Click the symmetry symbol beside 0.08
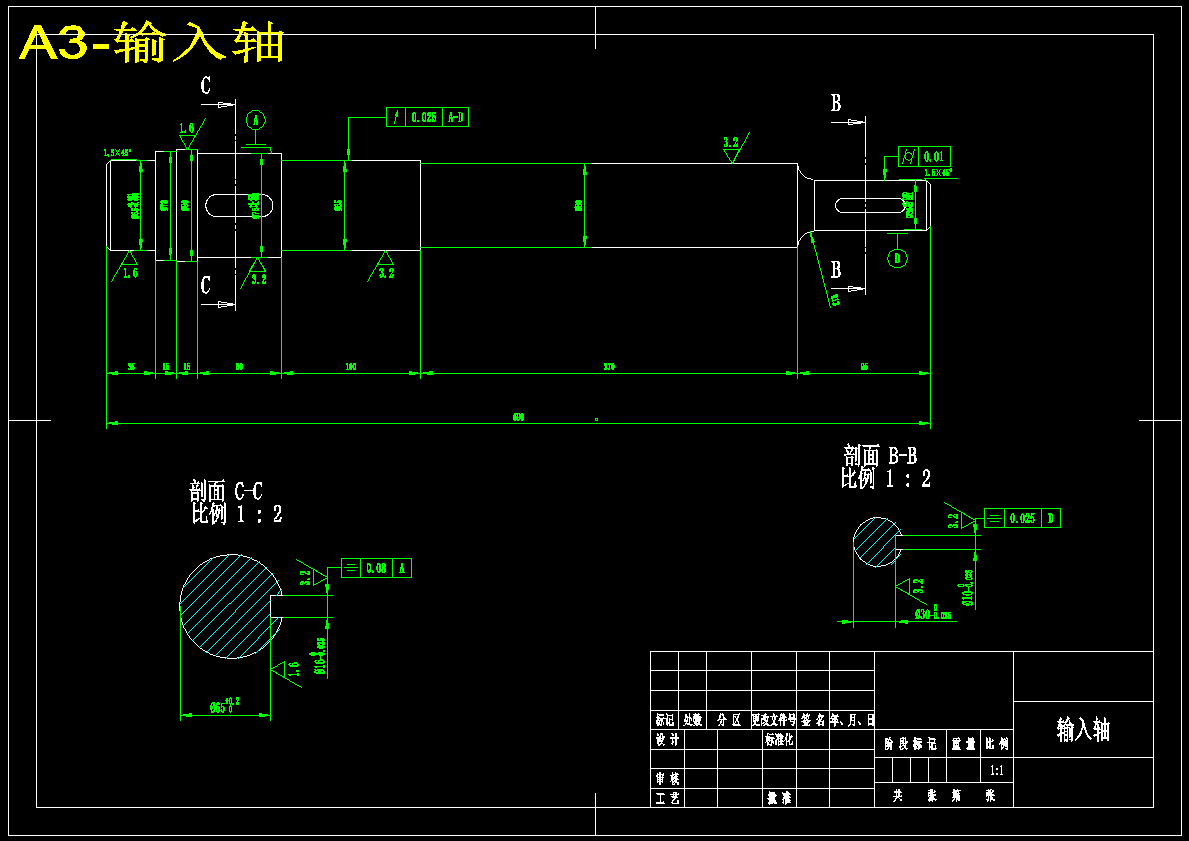 (350, 567)
